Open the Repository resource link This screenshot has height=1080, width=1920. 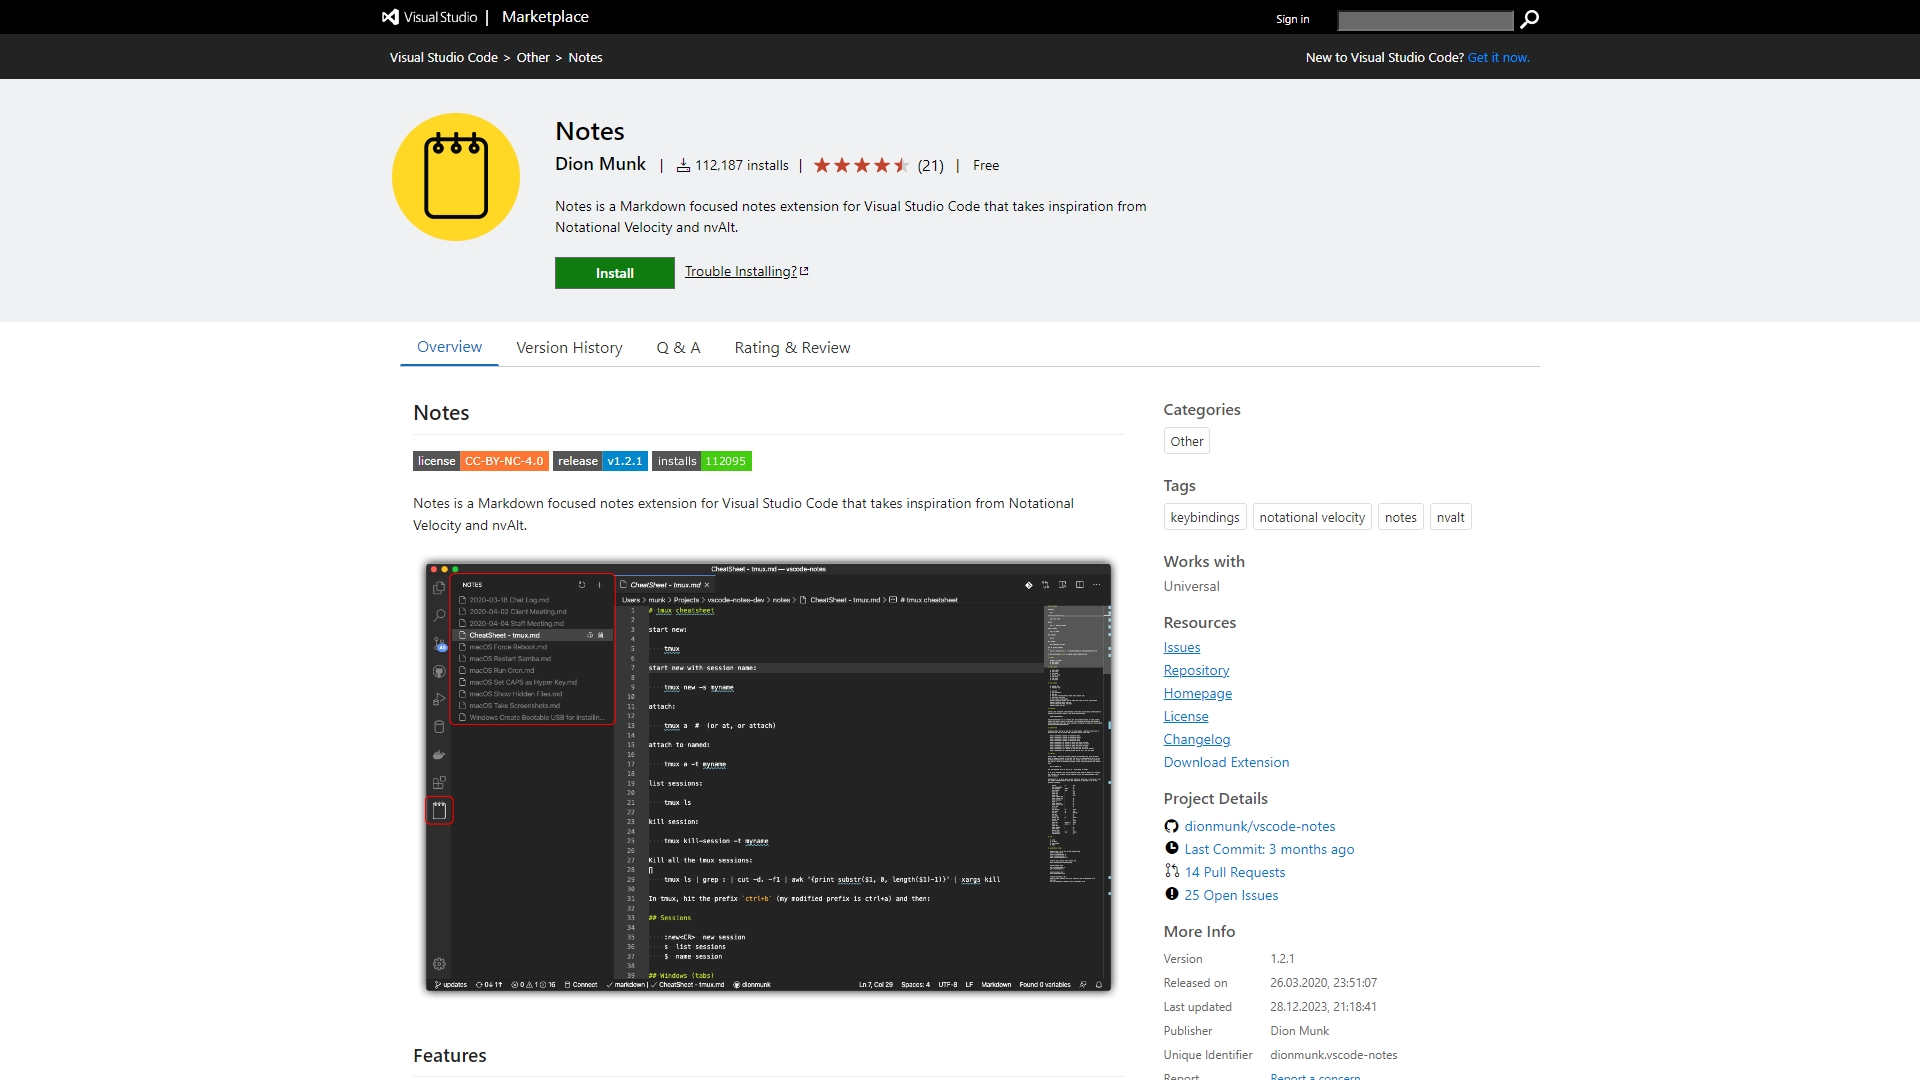point(1196,670)
